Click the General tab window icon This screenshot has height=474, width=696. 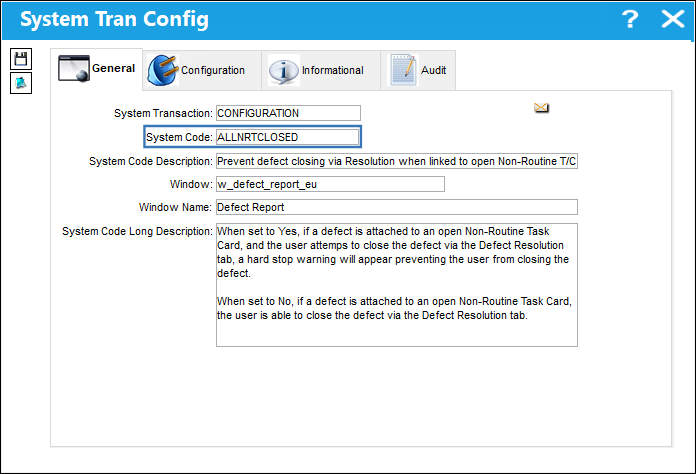(x=74, y=68)
